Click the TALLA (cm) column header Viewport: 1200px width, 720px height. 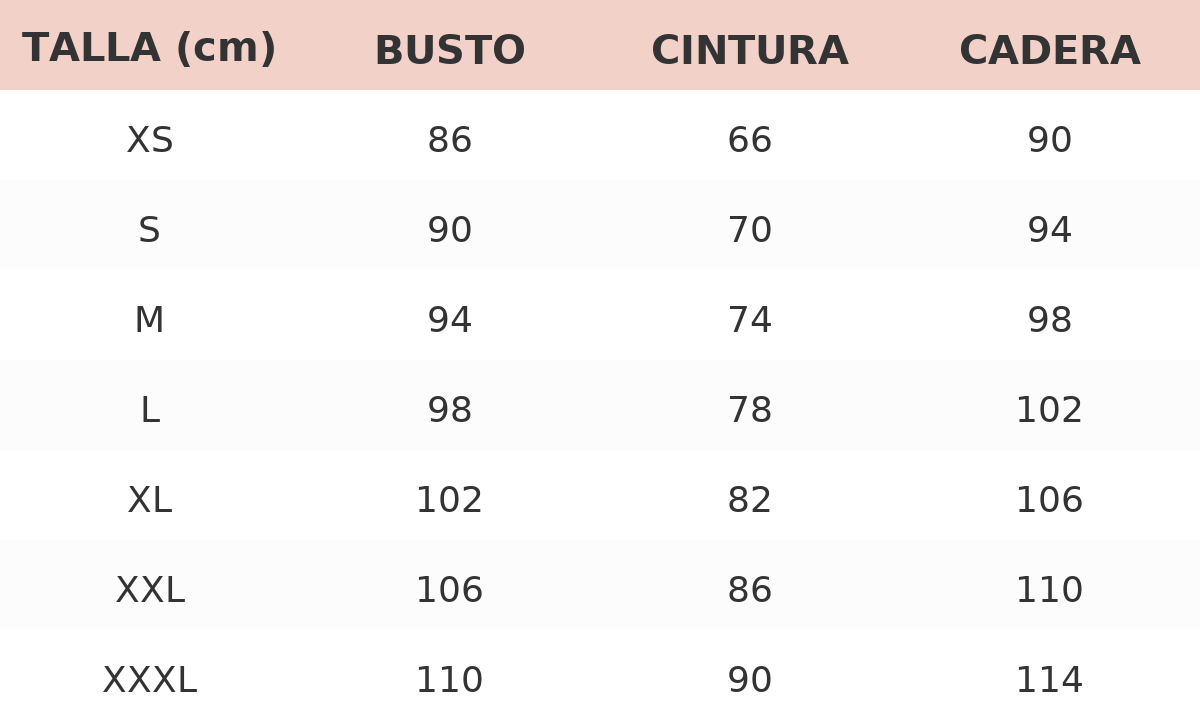click(149, 49)
